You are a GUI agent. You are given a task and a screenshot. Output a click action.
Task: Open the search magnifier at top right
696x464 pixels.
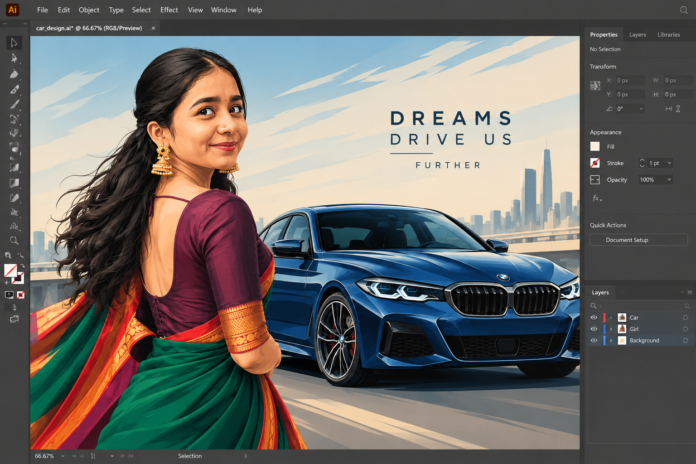tap(684, 10)
